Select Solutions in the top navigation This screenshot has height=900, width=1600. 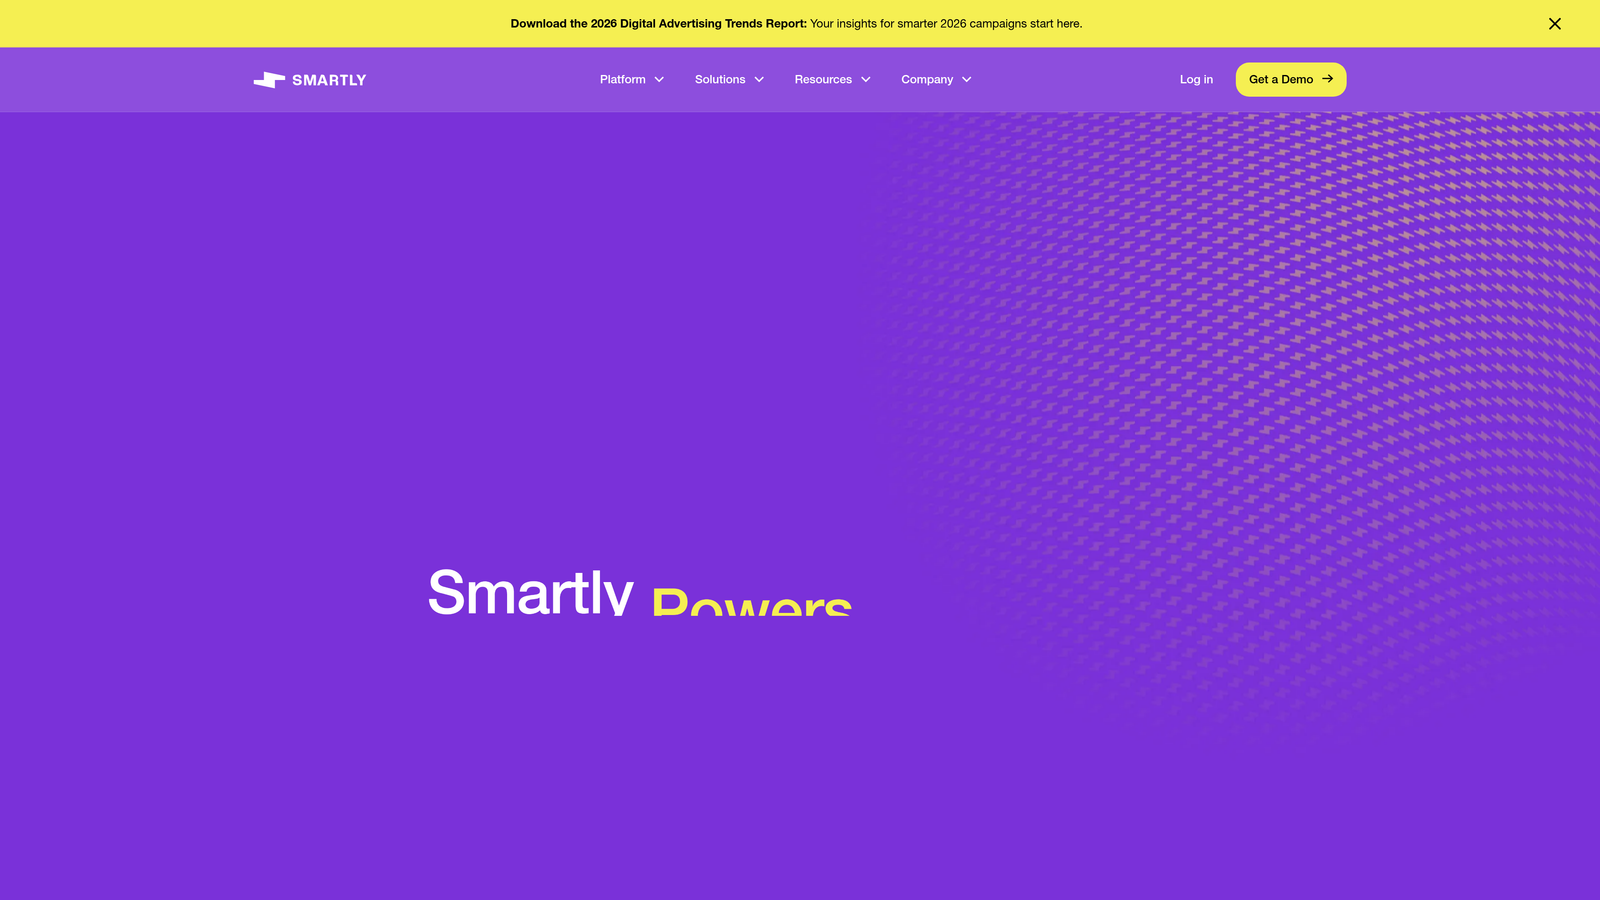[x=720, y=79]
